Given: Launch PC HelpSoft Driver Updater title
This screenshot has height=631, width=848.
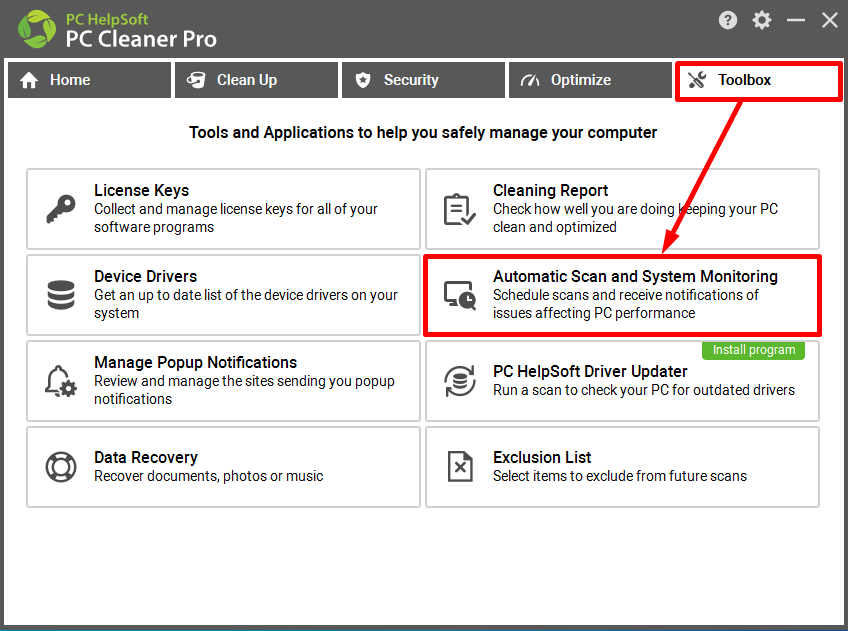Looking at the screenshot, I should click(x=590, y=371).
